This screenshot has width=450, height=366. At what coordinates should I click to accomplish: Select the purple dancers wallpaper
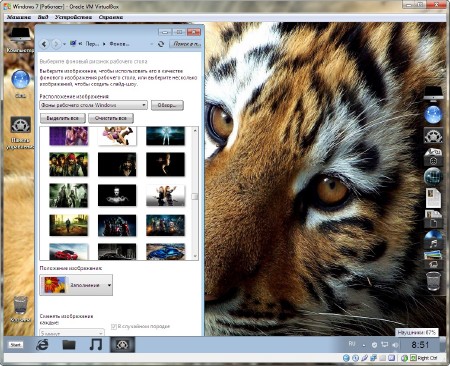coord(69,136)
